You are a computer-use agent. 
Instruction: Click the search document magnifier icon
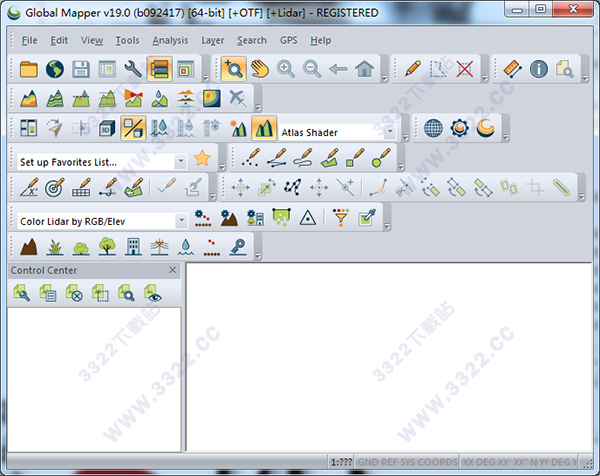coord(565,69)
